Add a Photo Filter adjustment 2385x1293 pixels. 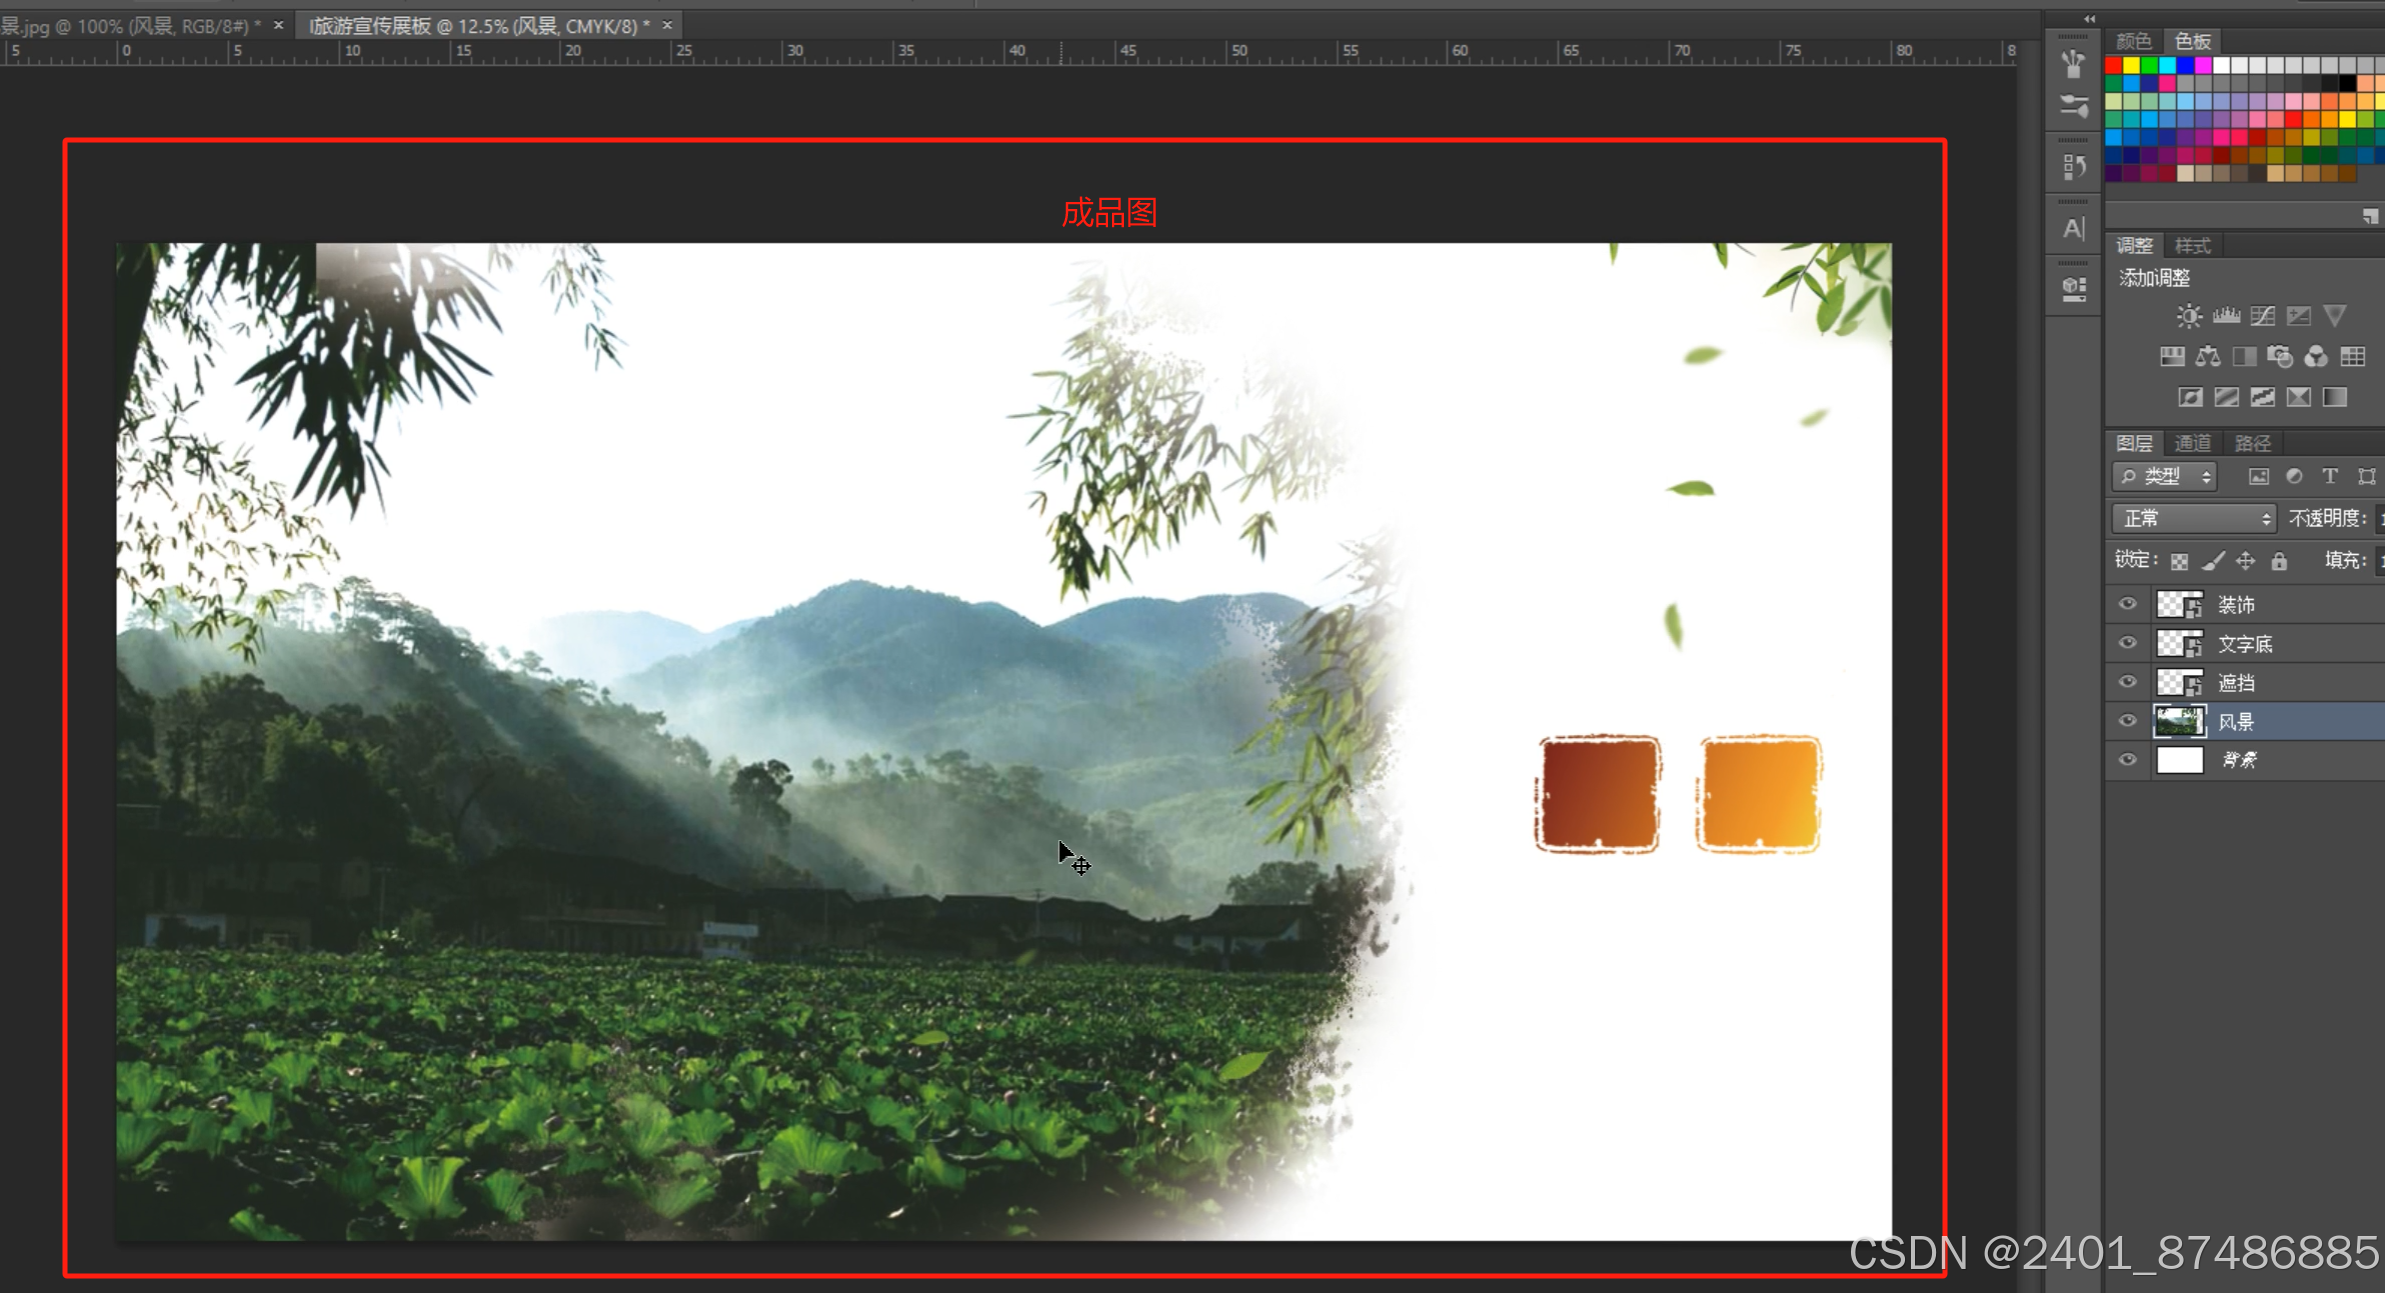(2280, 357)
